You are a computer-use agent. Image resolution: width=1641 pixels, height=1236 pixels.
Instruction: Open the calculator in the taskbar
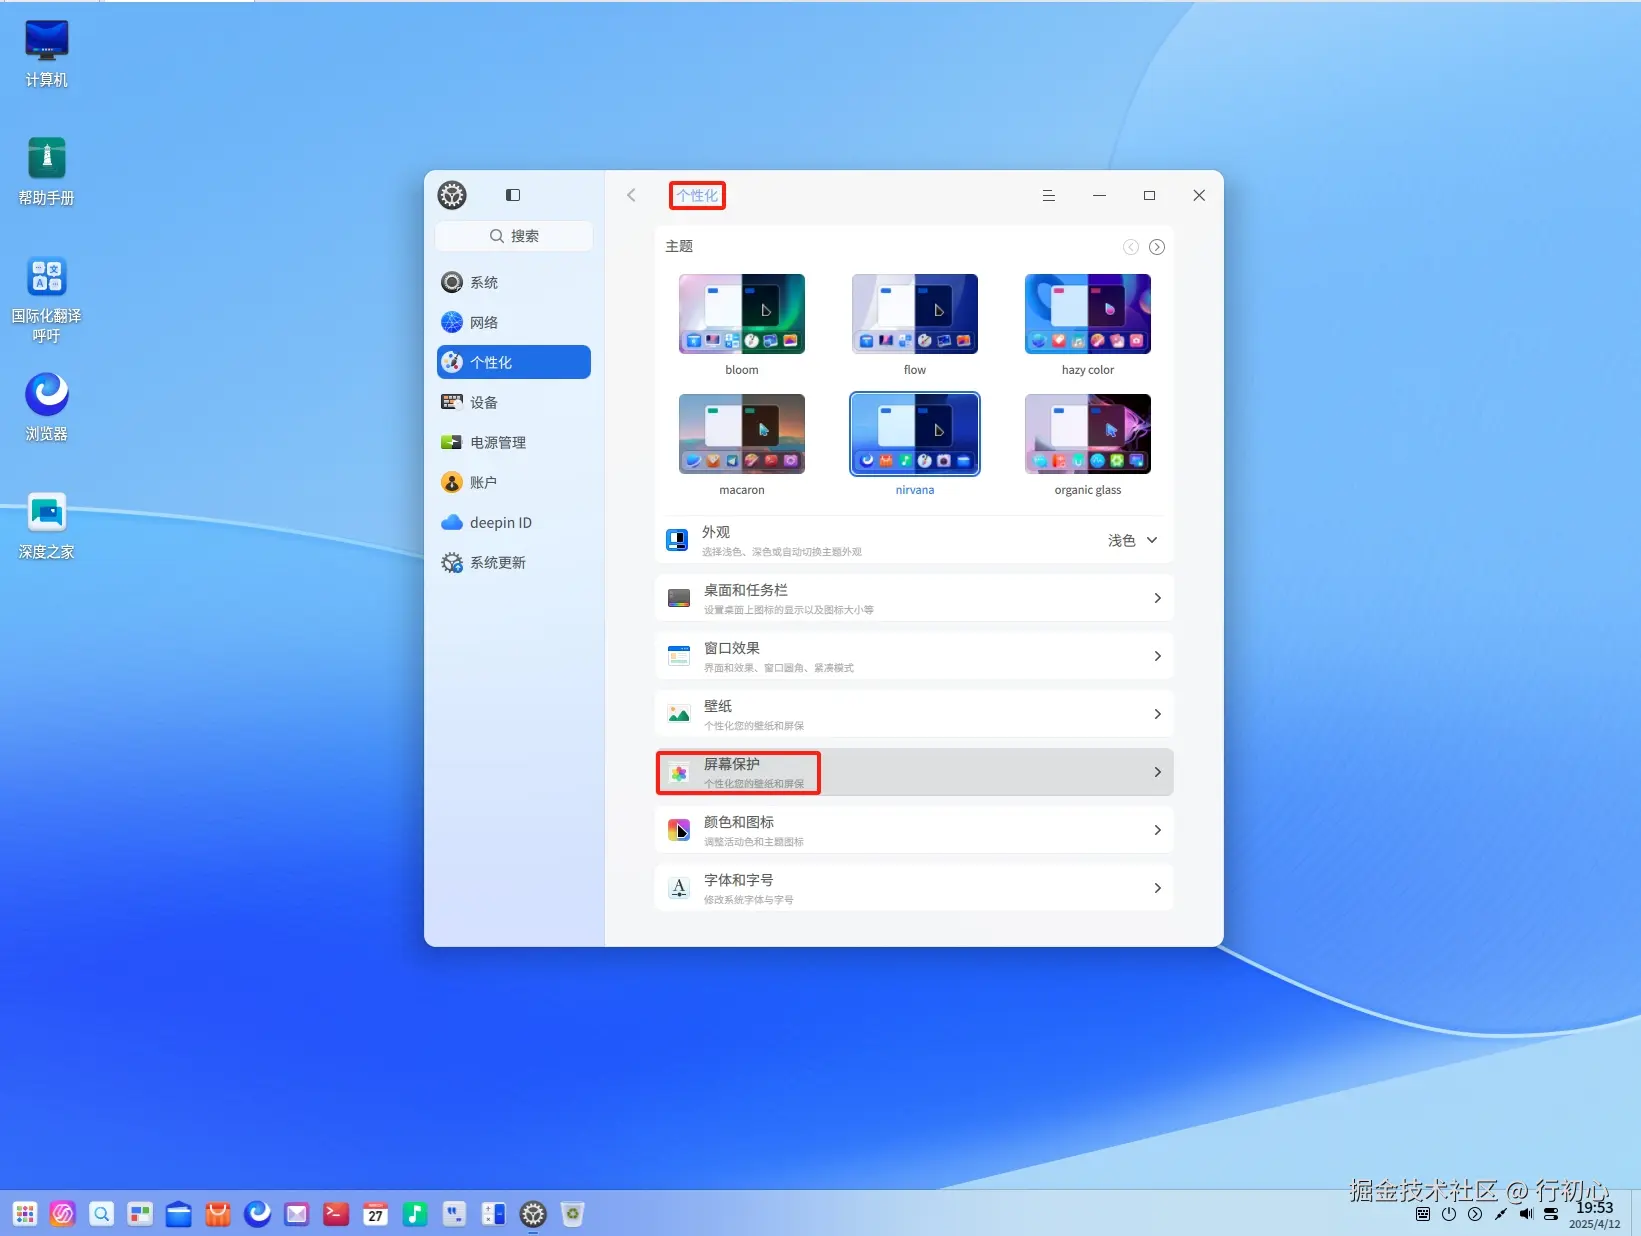493,1214
